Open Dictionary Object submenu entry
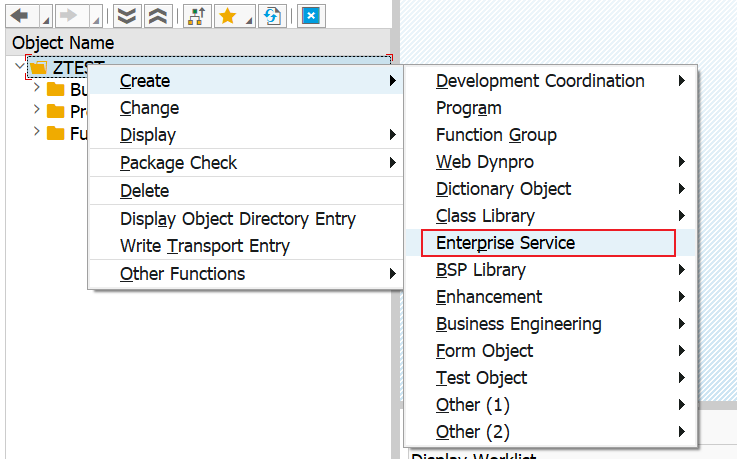Screen dimensions: 737x459 (550, 189)
